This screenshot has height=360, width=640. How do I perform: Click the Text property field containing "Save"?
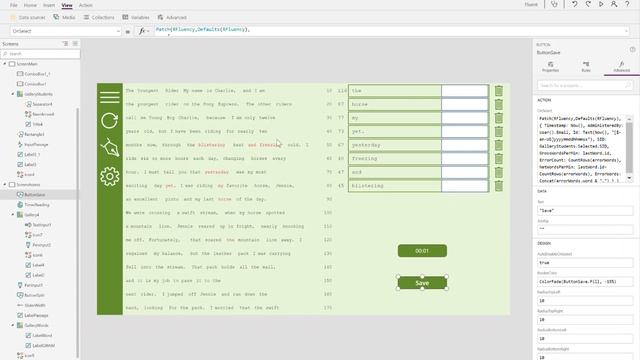(585, 211)
